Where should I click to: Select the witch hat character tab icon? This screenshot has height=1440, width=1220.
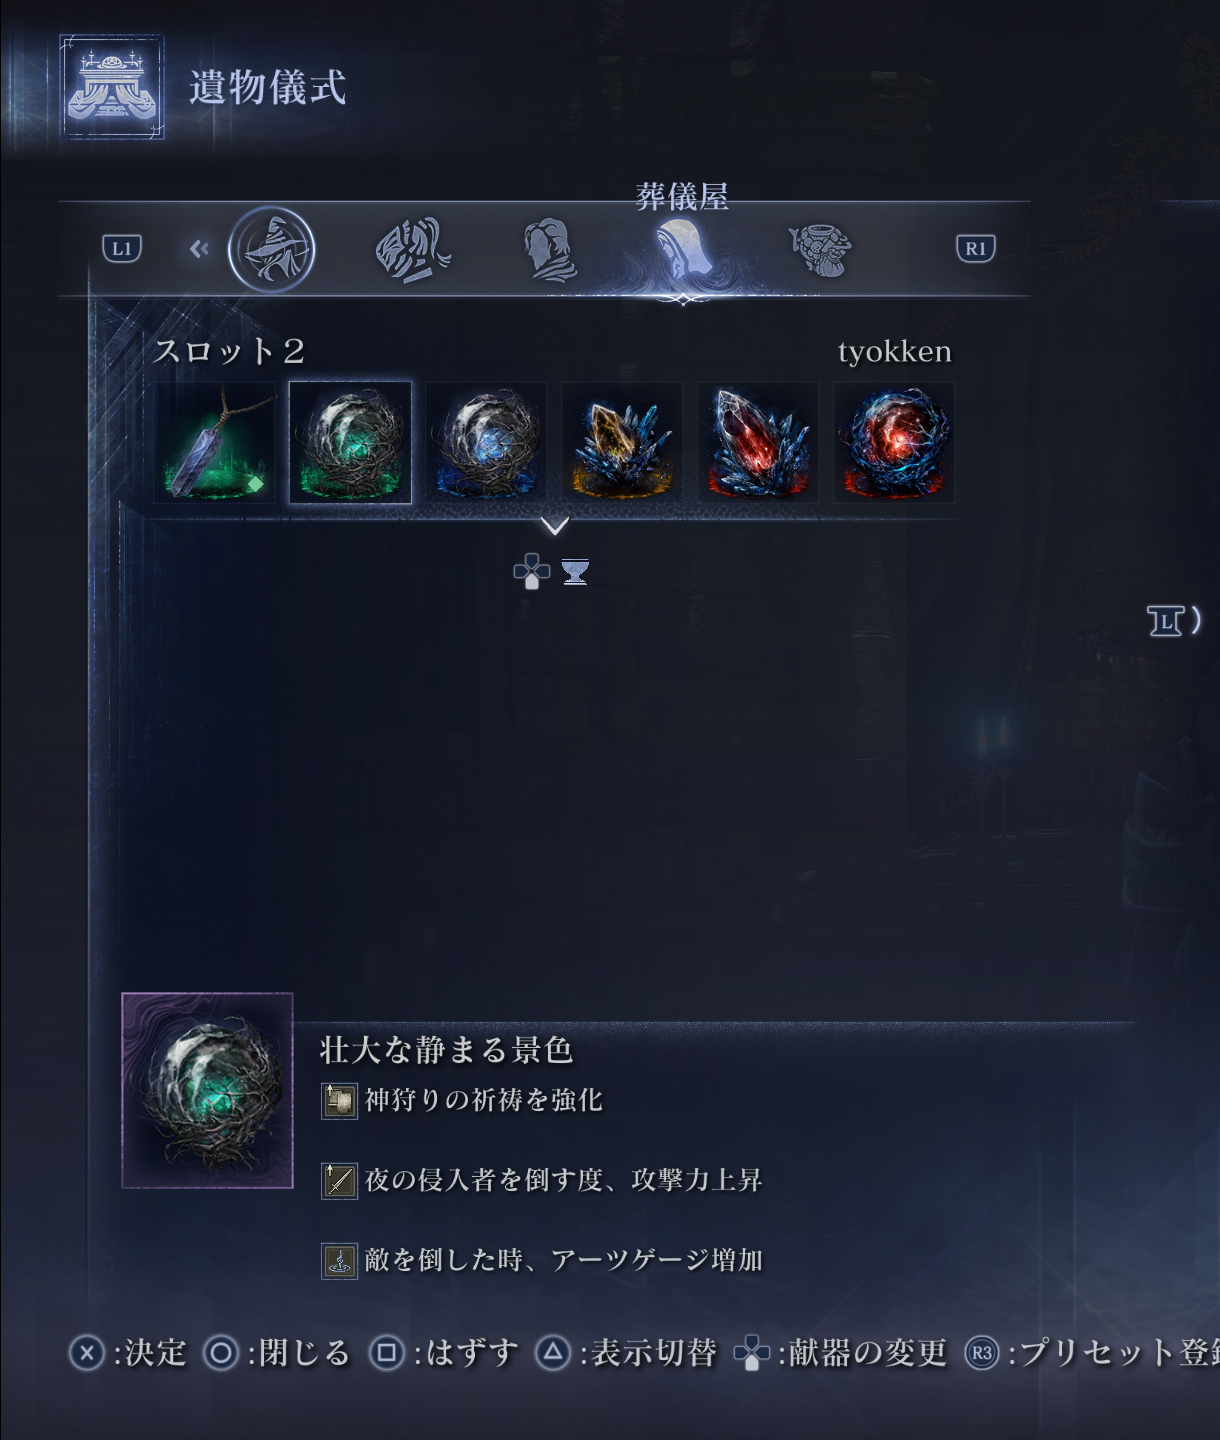(272, 250)
